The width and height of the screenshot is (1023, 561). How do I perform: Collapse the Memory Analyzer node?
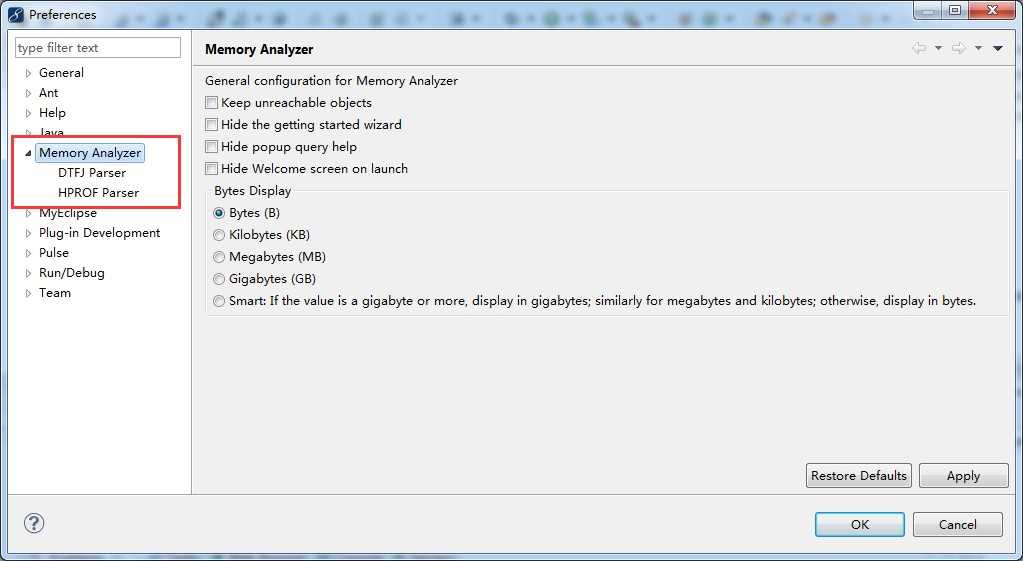(x=28, y=153)
